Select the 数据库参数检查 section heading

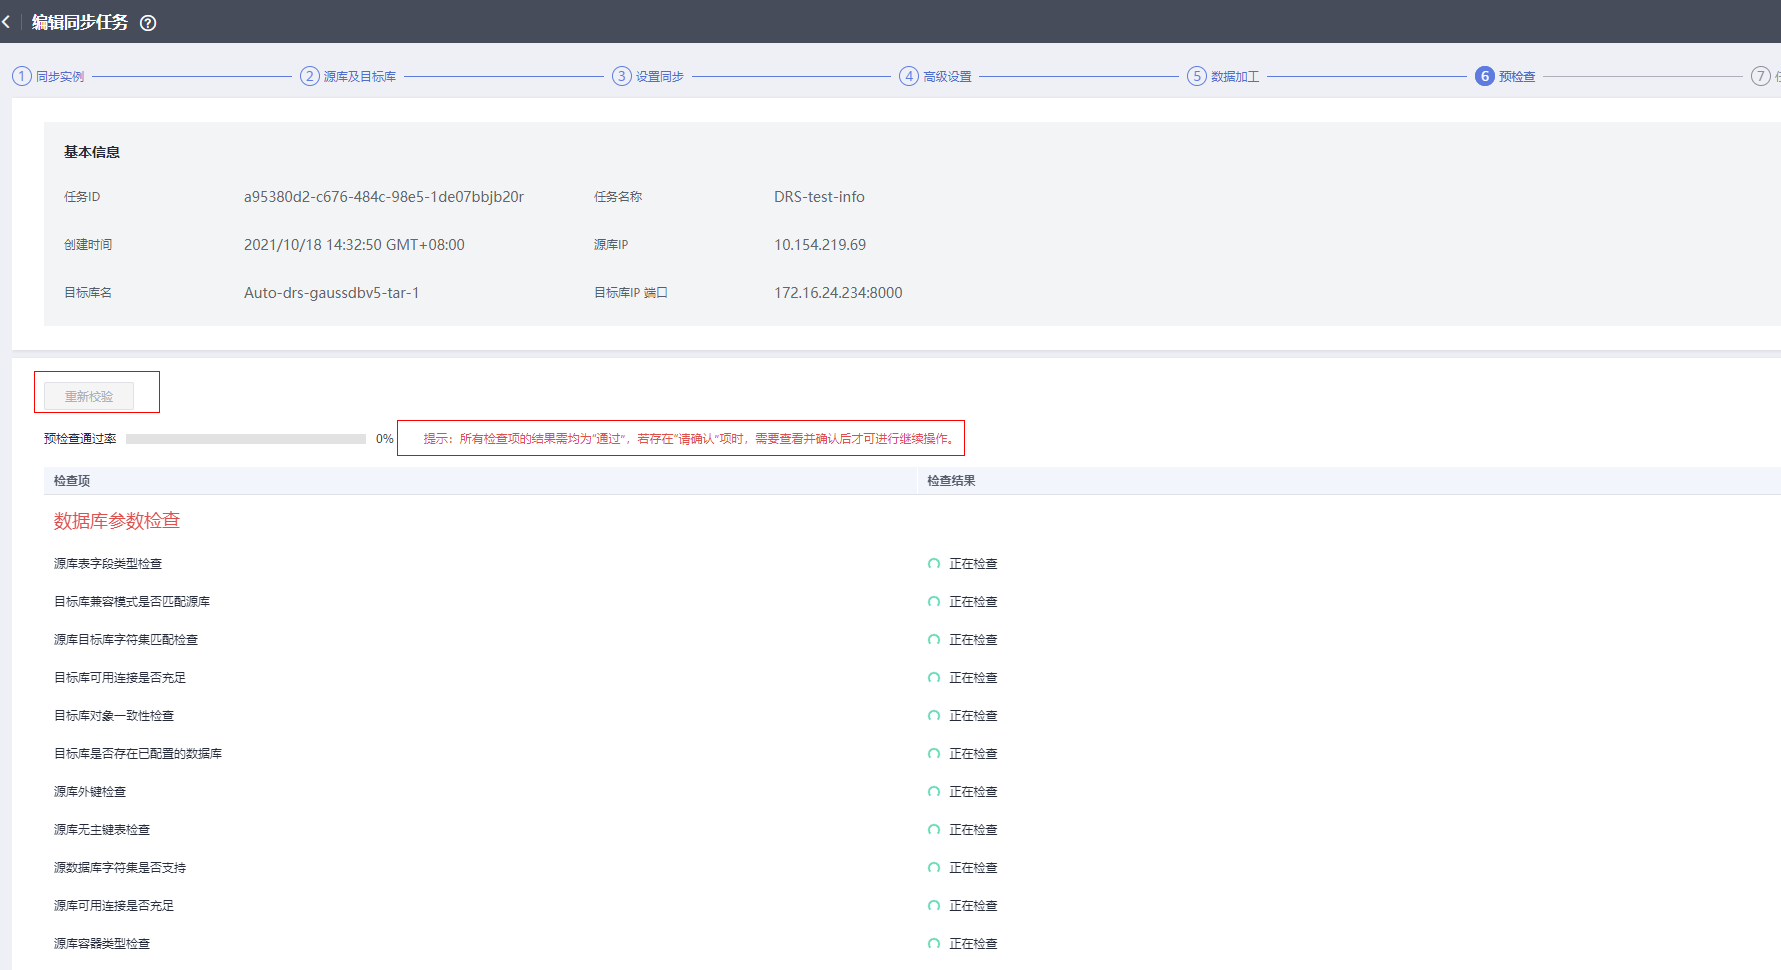[x=116, y=520]
